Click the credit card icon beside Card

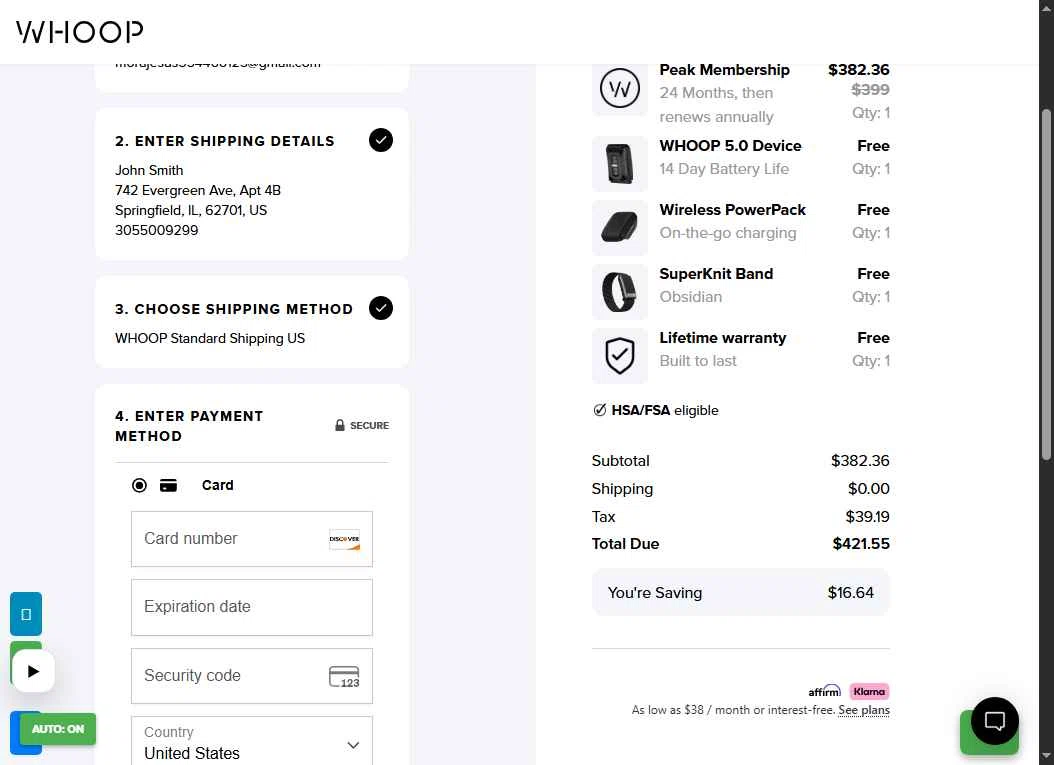[168, 485]
